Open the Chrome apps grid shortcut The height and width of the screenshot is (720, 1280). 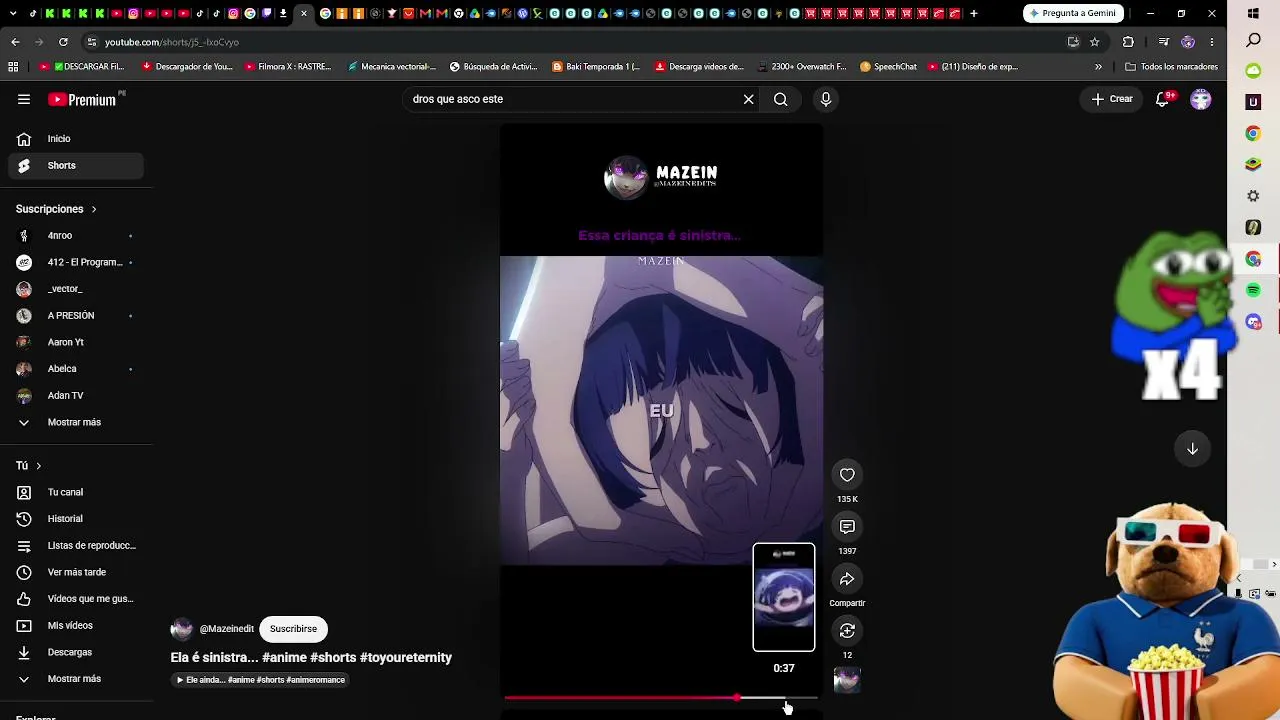[x=13, y=67]
